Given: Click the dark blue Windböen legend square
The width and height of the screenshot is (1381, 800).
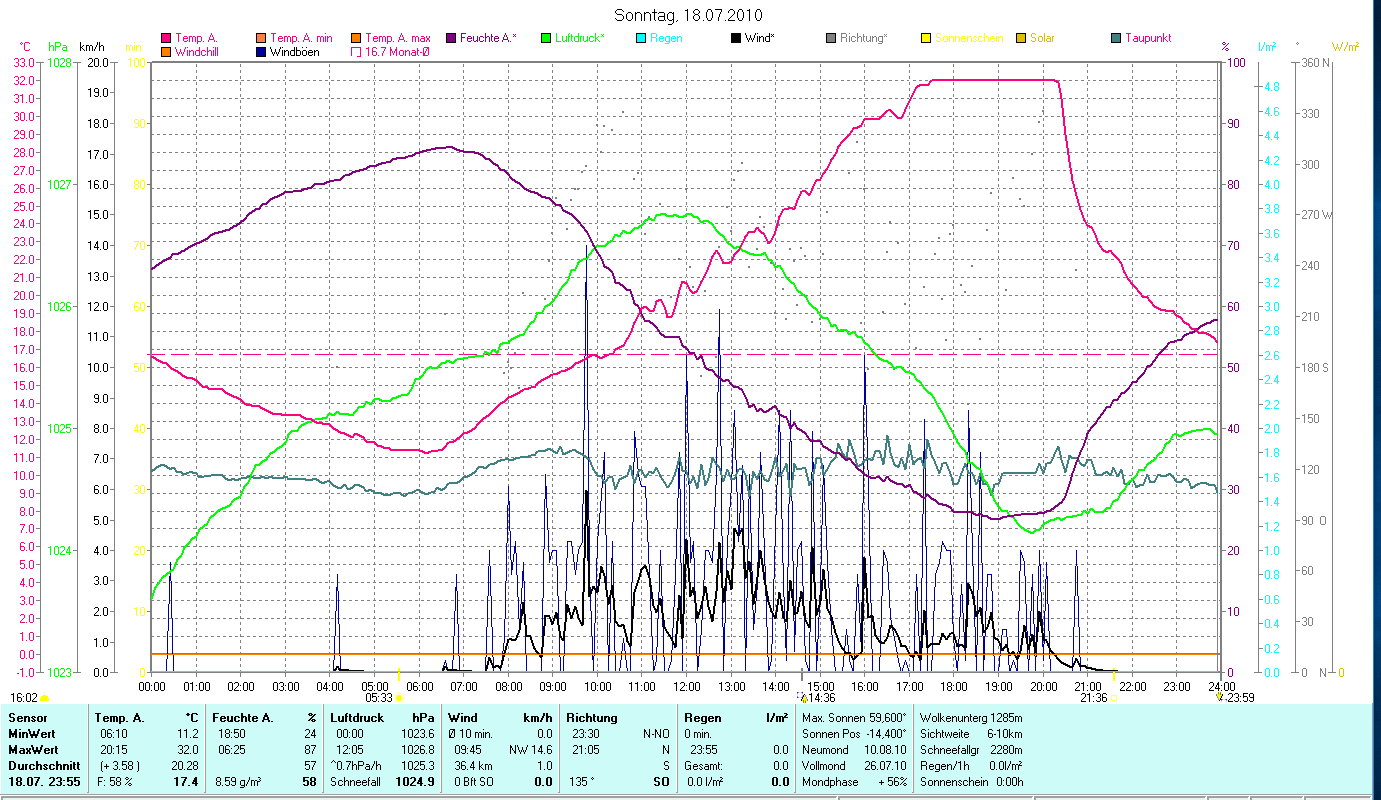Looking at the screenshot, I should (x=262, y=52).
